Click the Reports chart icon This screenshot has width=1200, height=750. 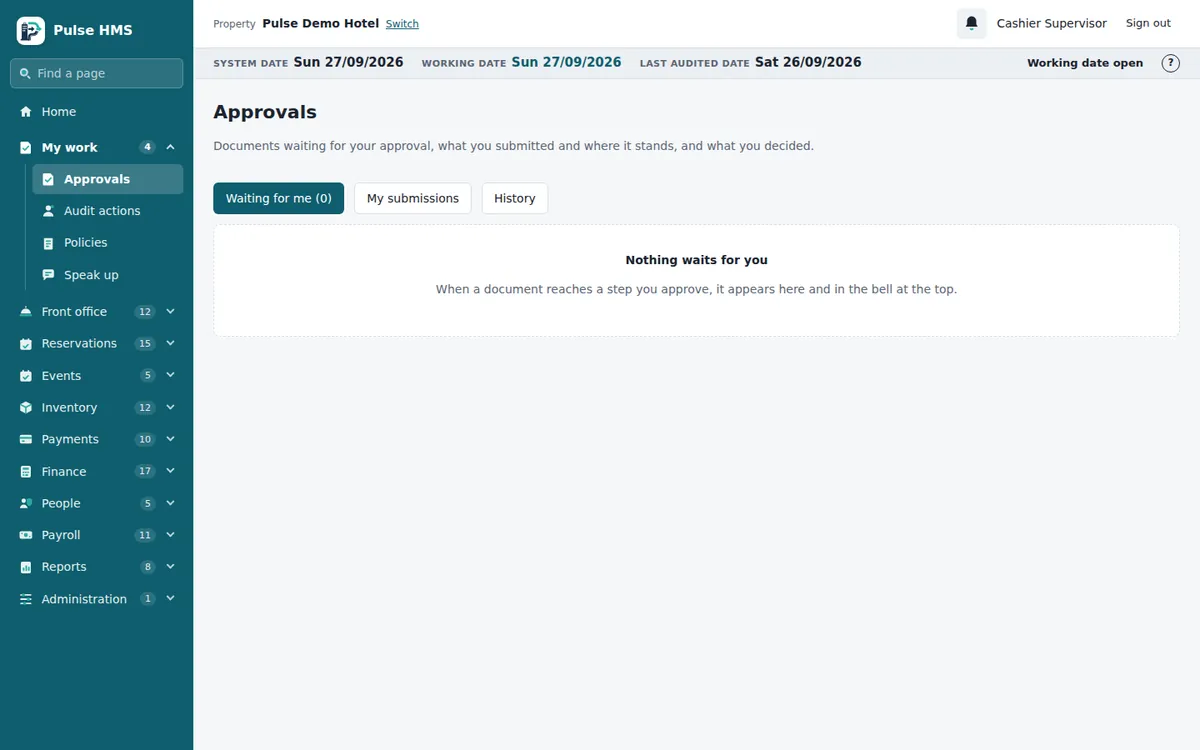click(x=26, y=567)
